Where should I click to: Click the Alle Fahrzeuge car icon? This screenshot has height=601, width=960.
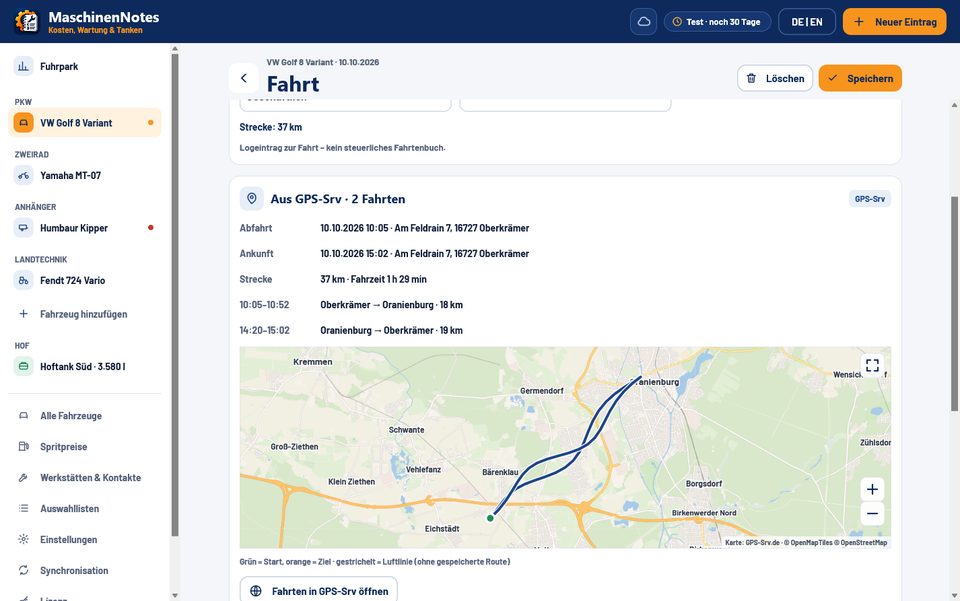pos(23,416)
